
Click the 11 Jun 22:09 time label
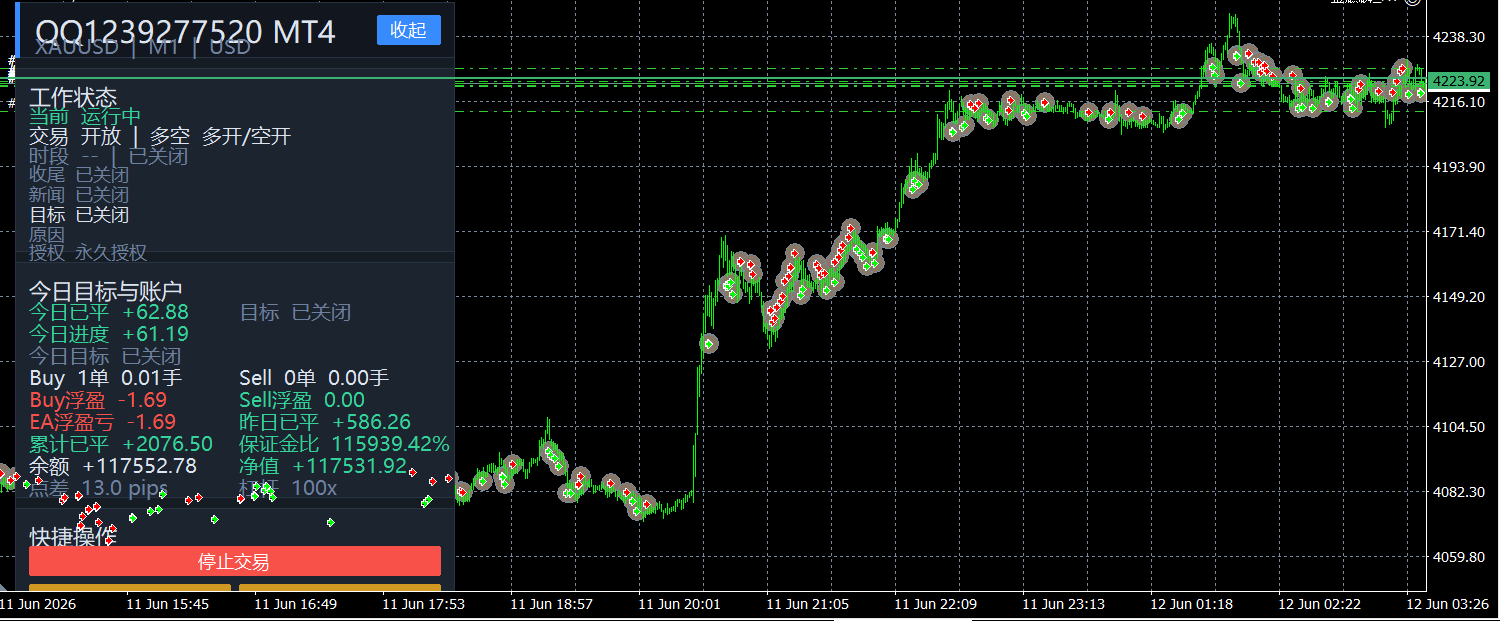click(x=936, y=605)
